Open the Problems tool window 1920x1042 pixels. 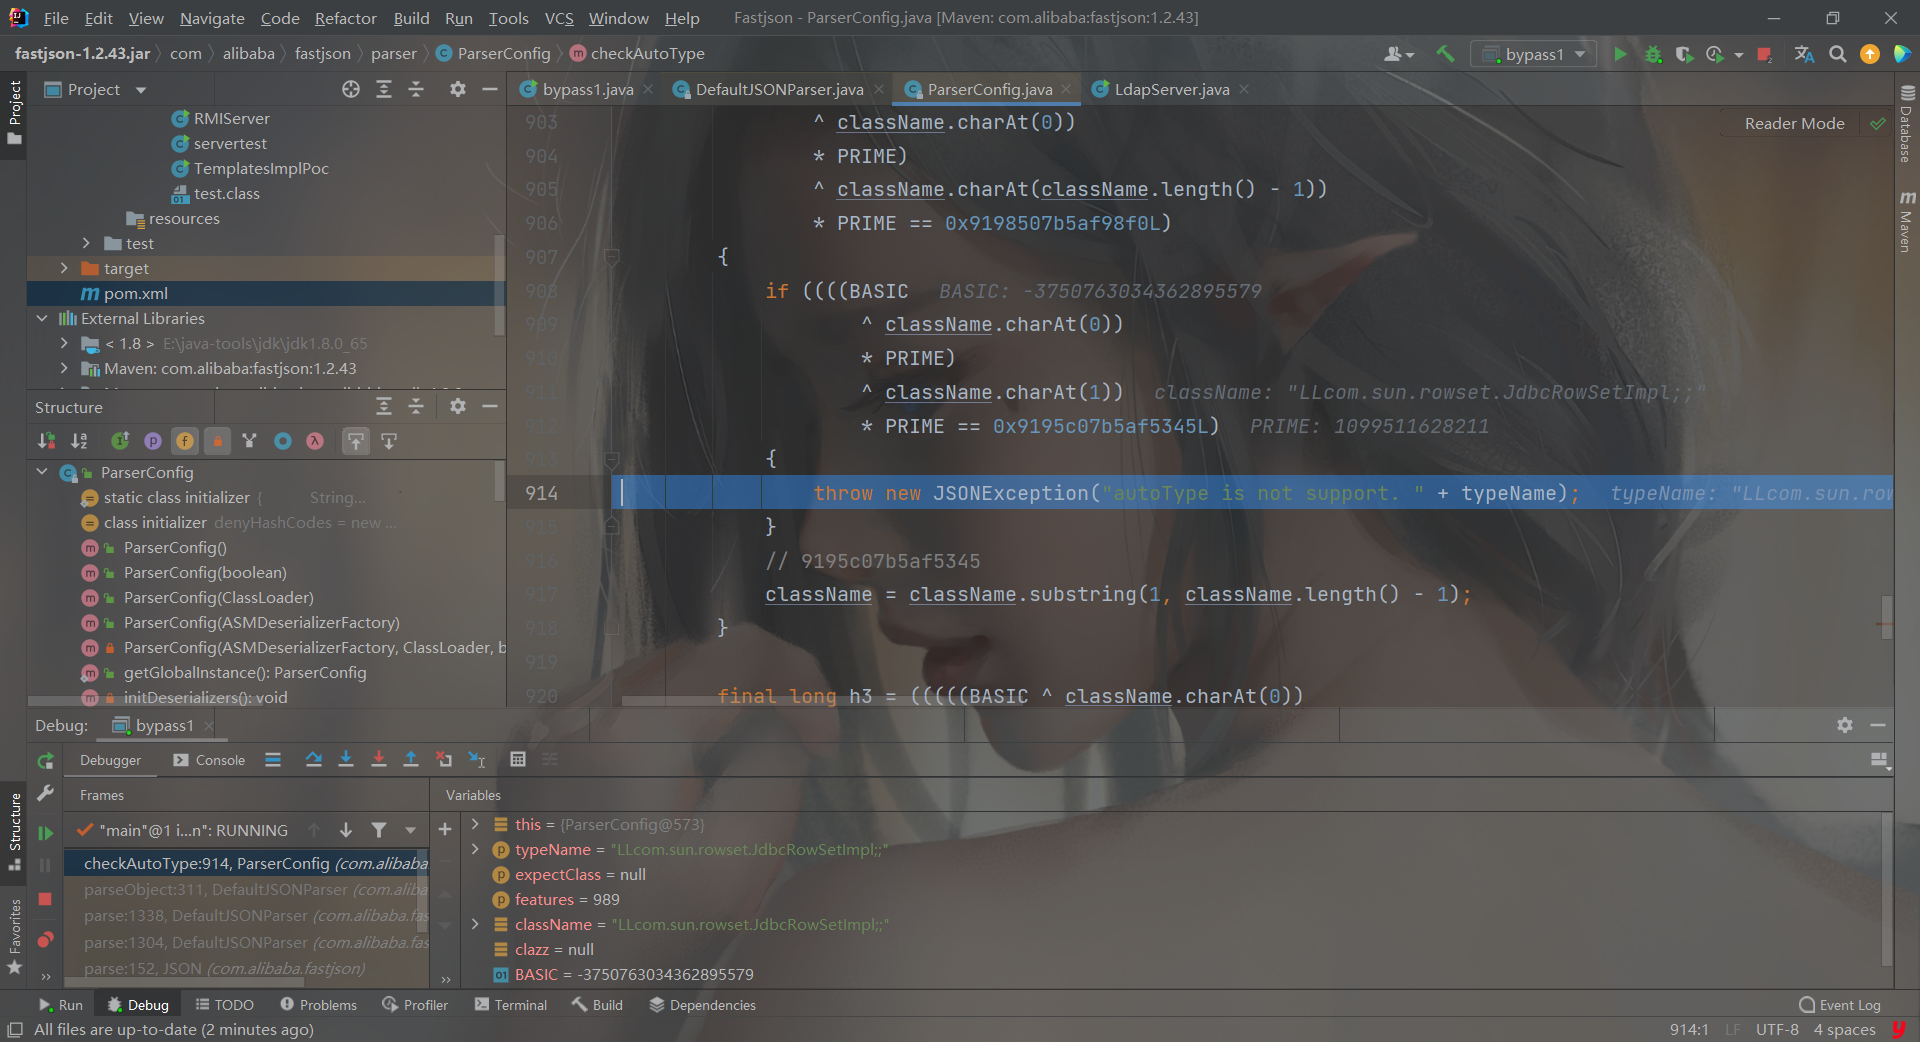(x=318, y=1005)
